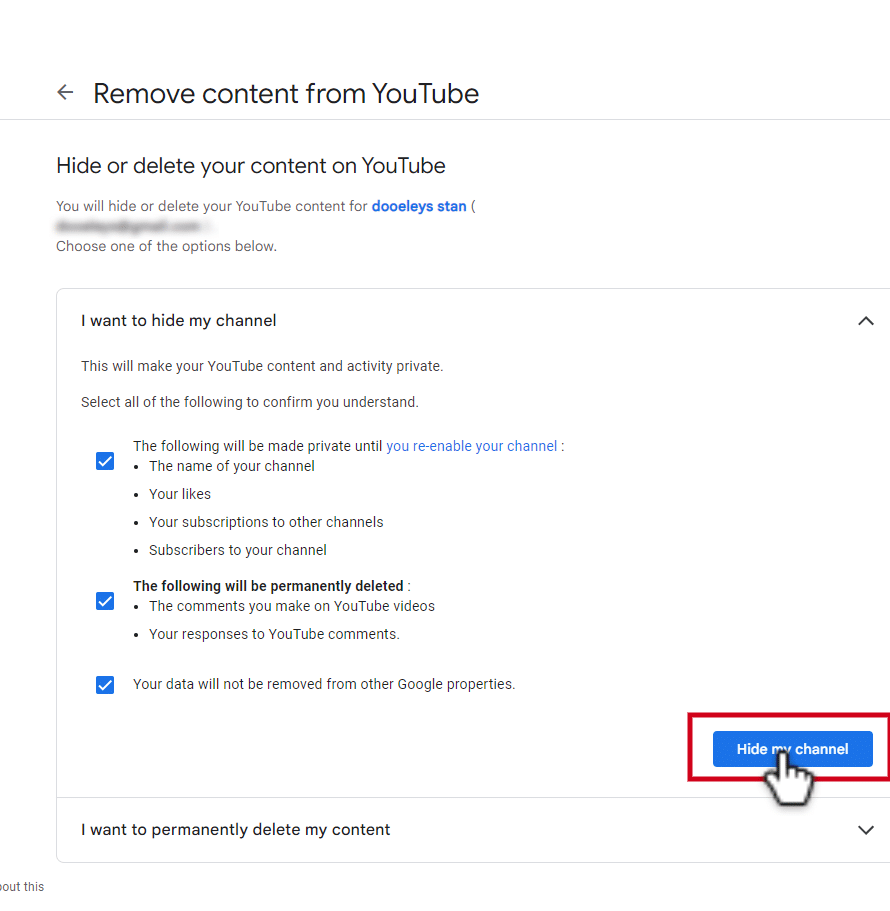
Task: Go back using the left arrow icon
Action: 65,92
